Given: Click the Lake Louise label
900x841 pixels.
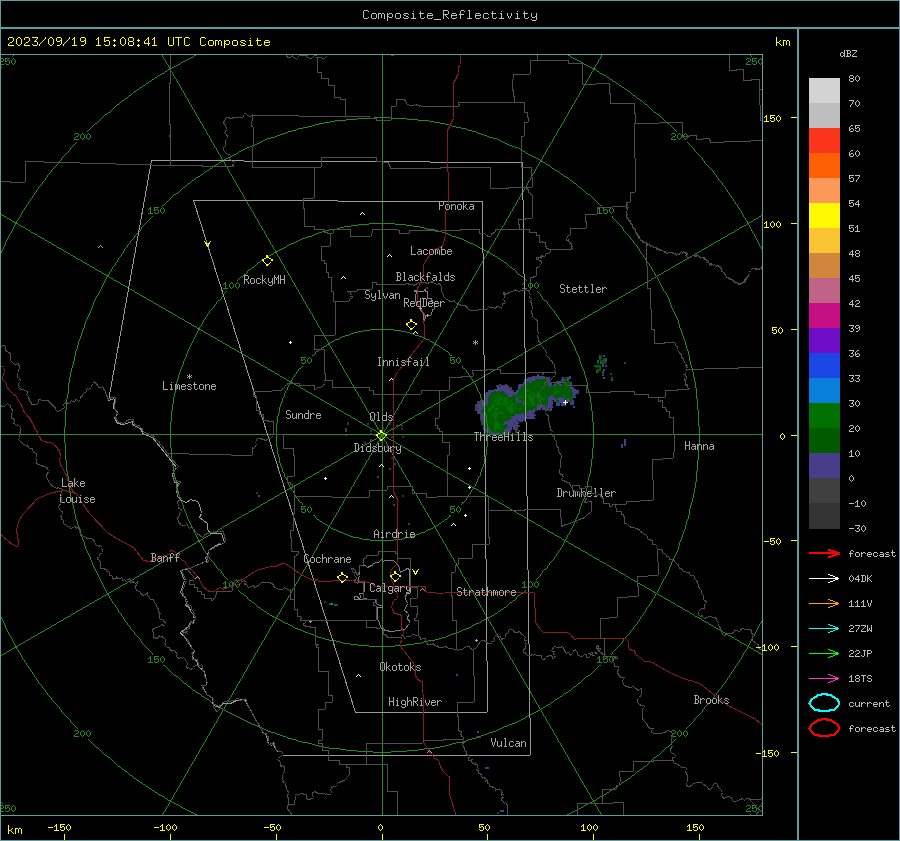Looking at the screenshot, I should [77, 491].
